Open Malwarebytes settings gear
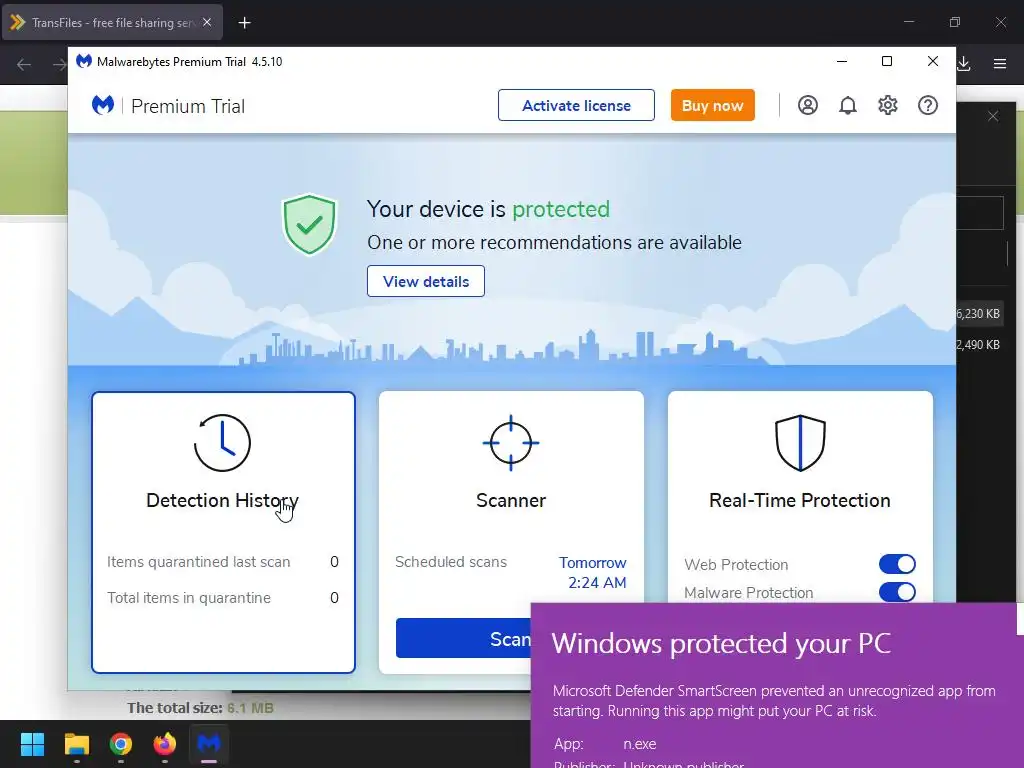This screenshot has height=768, width=1024. click(888, 105)
